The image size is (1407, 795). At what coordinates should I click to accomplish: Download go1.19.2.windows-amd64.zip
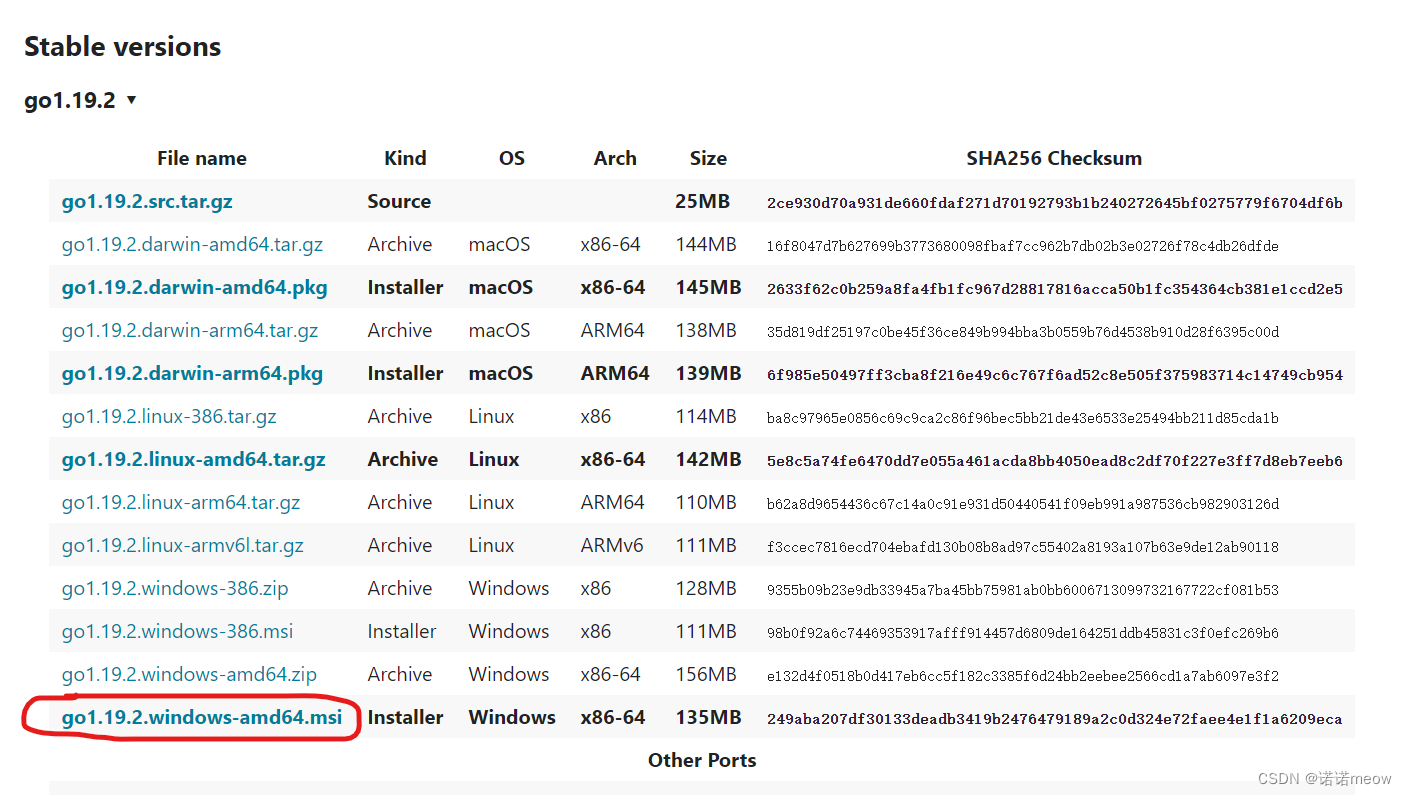pos(189,674)
